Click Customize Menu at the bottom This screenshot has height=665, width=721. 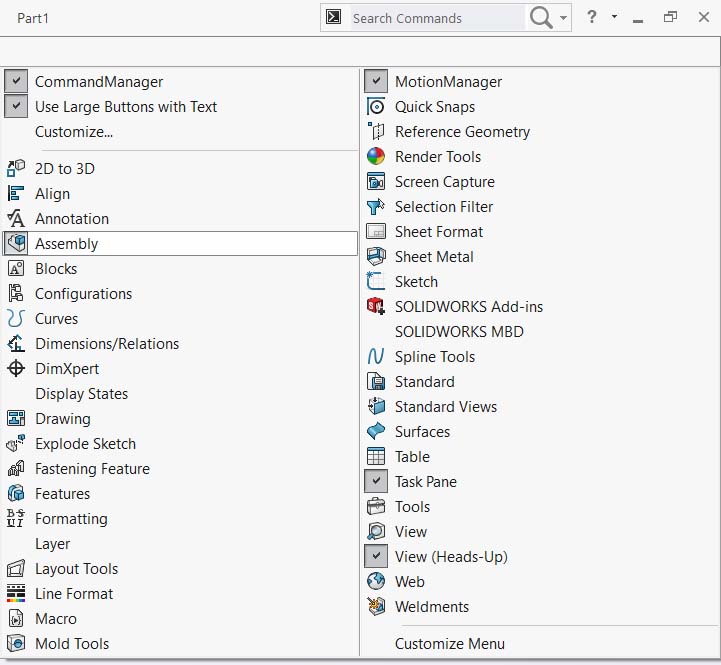[450, 644]
